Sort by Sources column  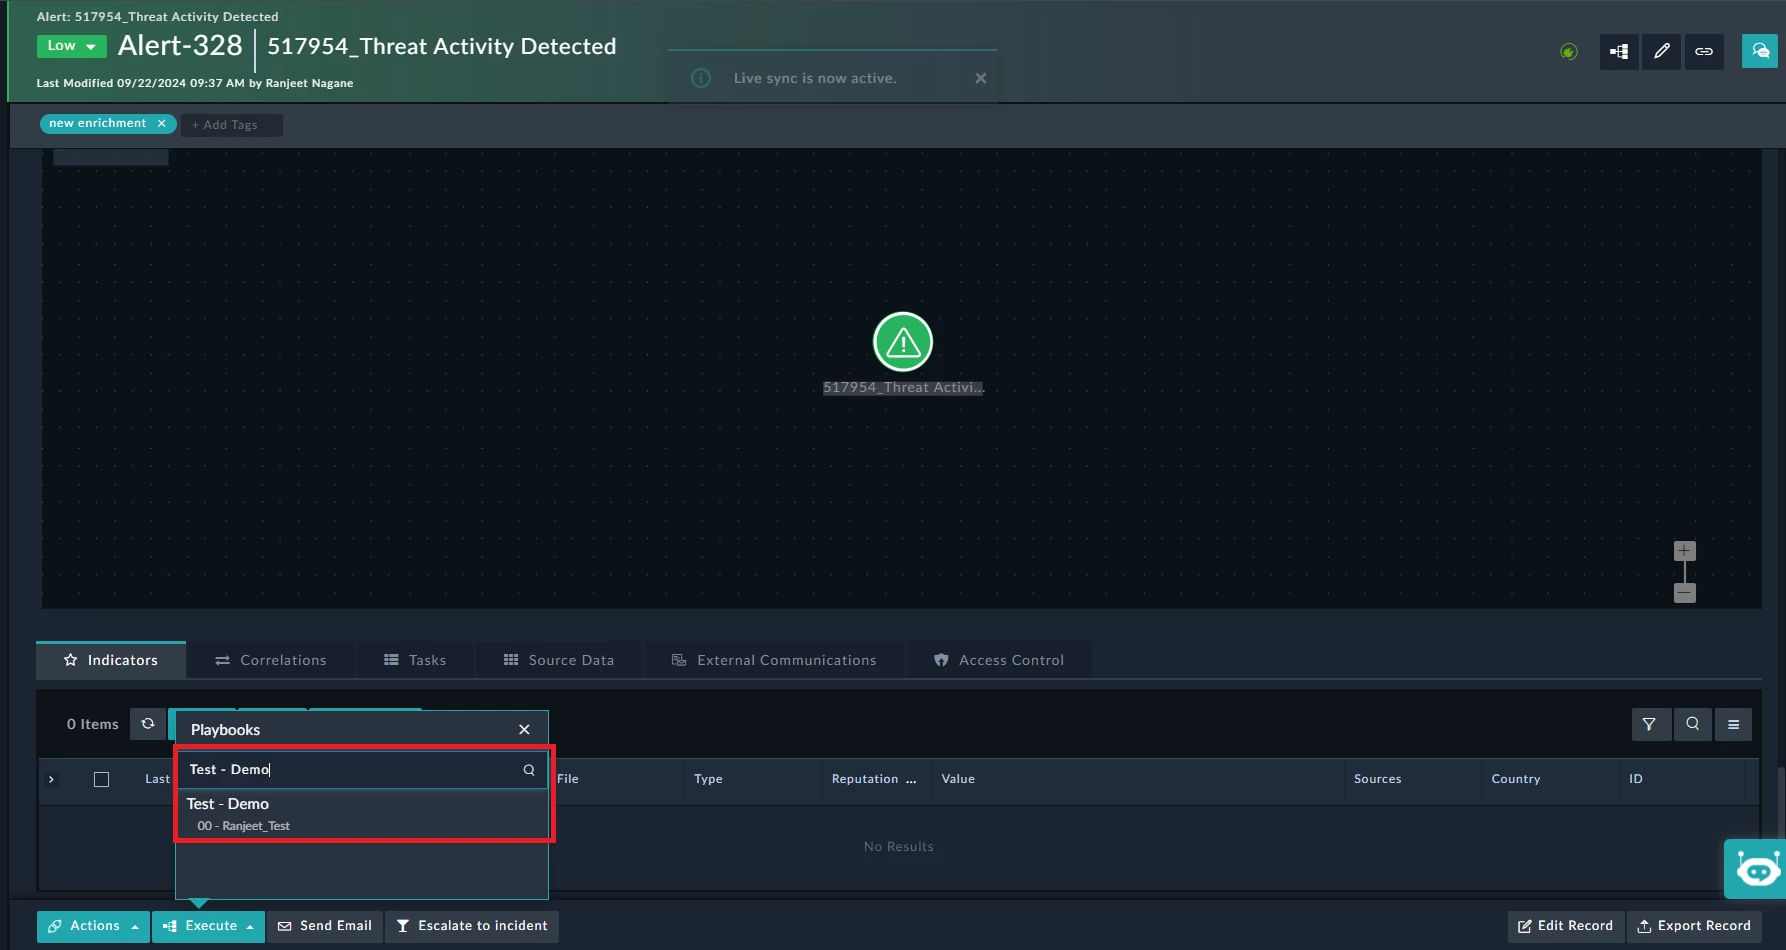tap(1378, 779)
